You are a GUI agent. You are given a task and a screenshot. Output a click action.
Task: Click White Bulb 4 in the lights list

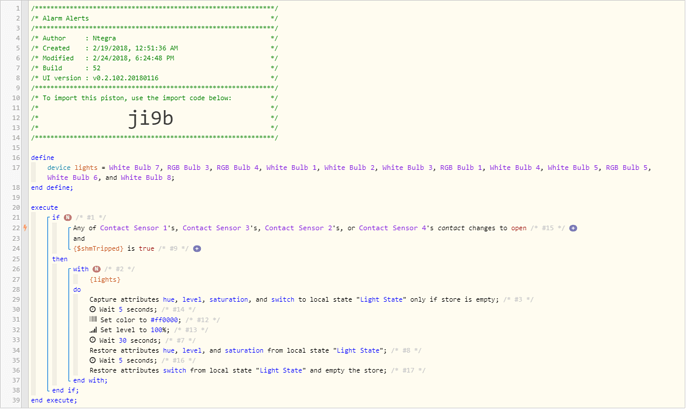pos(515,168)
